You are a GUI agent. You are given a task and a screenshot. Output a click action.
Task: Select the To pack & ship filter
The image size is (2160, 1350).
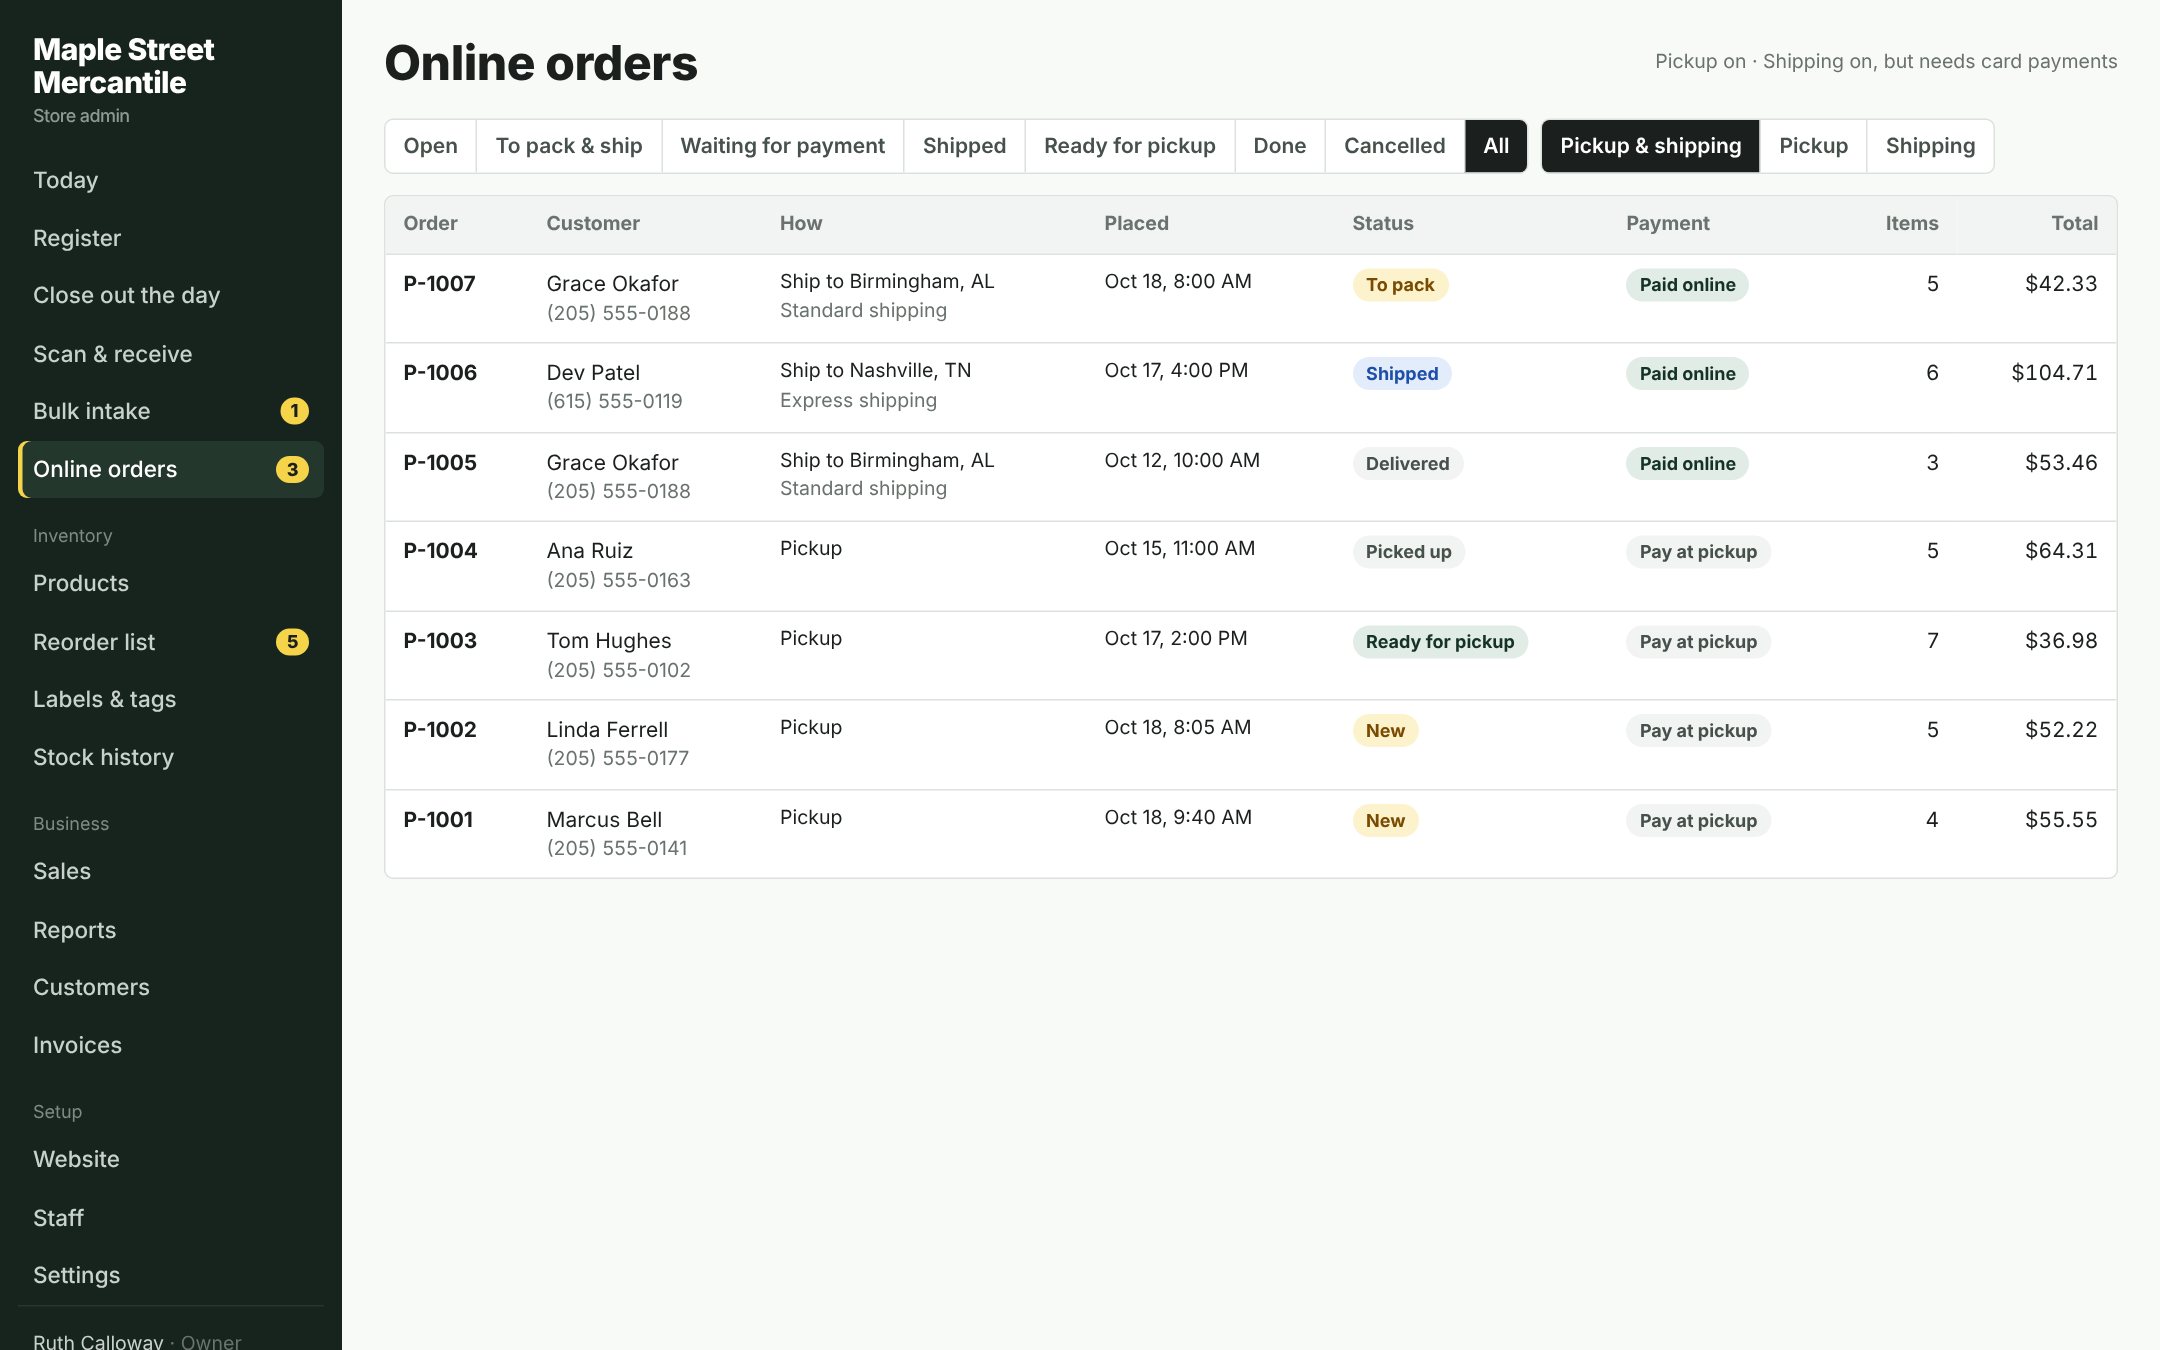click(569, 146)
